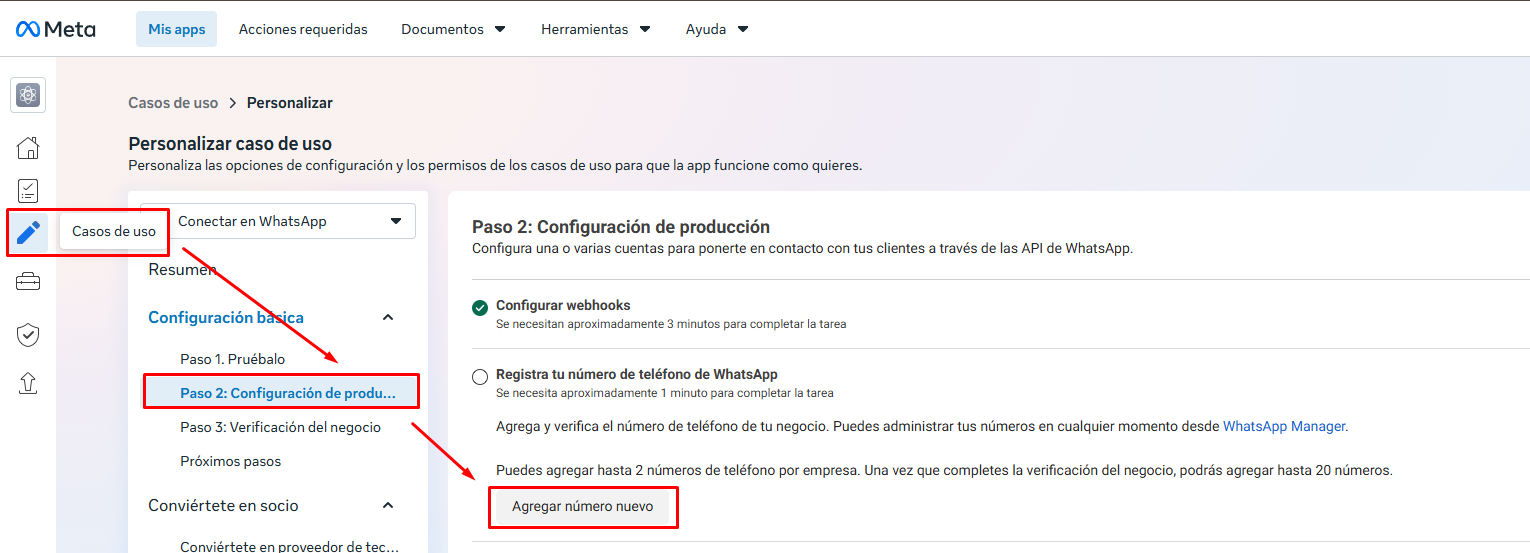Select Conviértete en proveedor de tecnología item
This screenshot has height=553, width=1530.
click(x=289, y=546)
